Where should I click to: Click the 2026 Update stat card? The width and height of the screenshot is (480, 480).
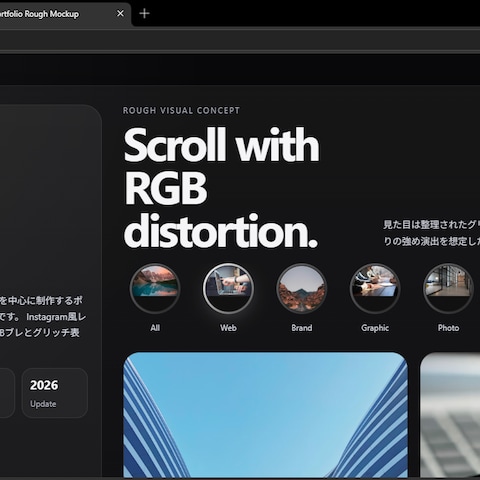coord(55,393)
